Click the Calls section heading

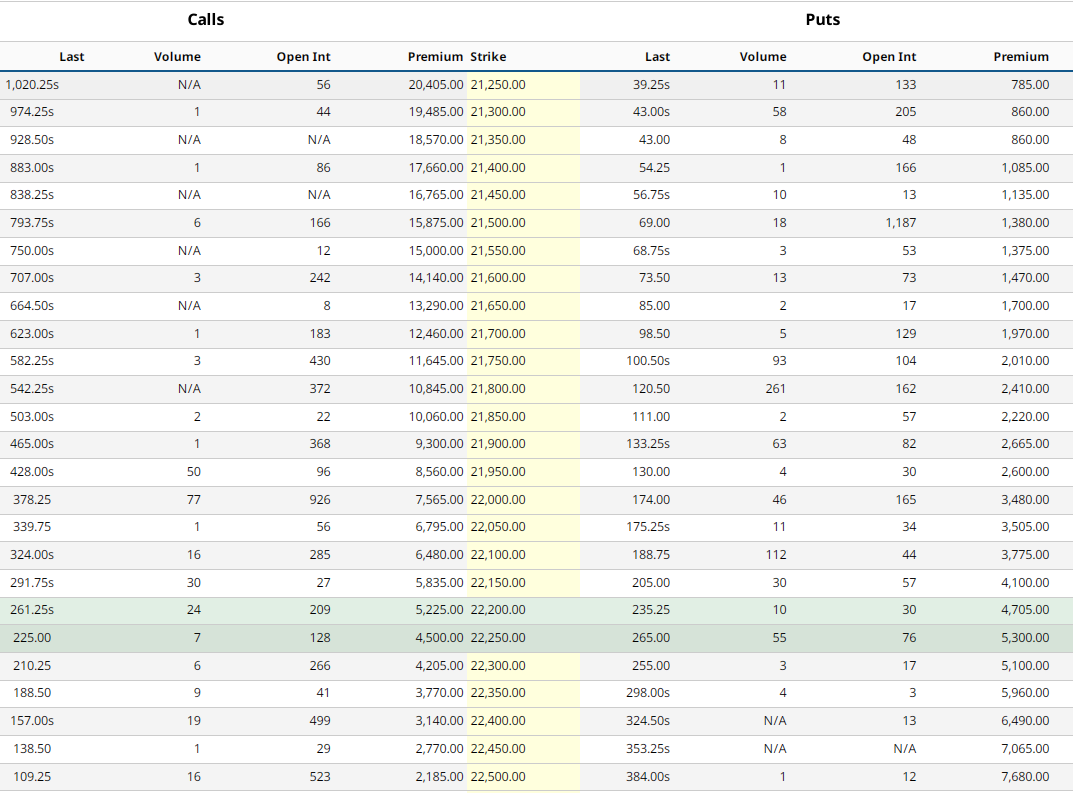pos(206,20)
